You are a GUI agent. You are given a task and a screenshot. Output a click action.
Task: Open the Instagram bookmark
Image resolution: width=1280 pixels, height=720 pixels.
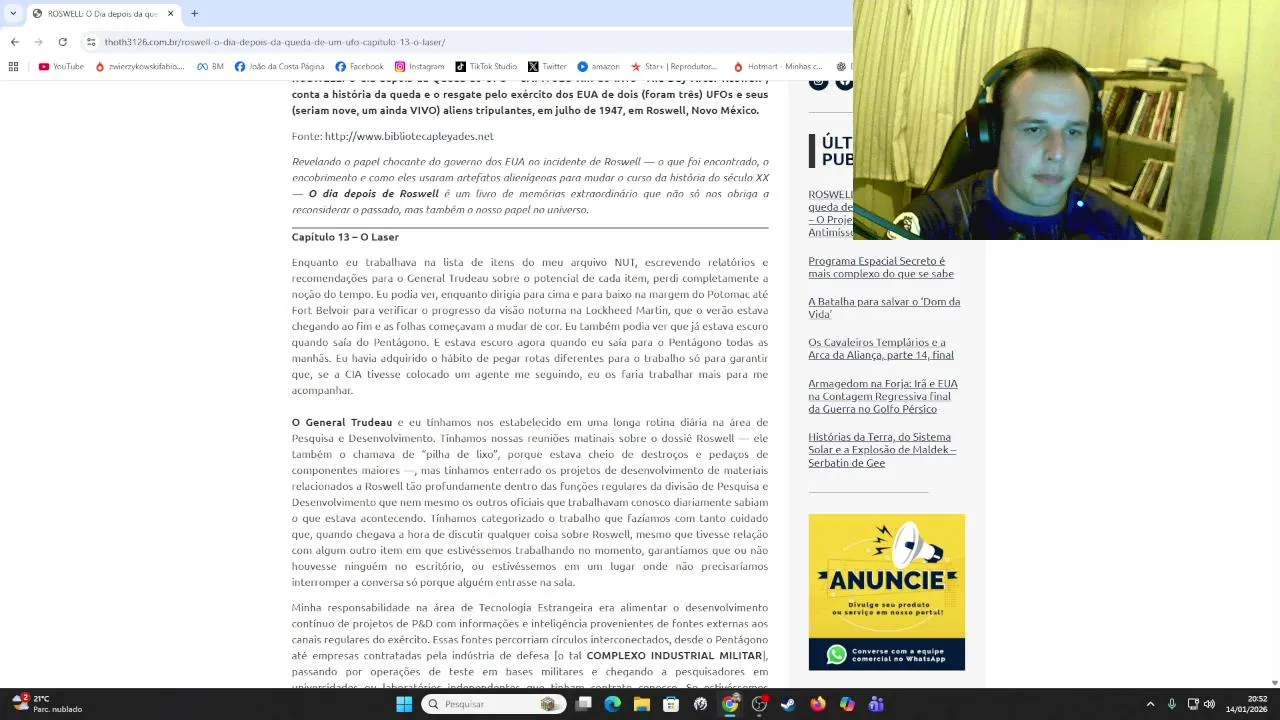pyautogui.click(x=419, y=67)
